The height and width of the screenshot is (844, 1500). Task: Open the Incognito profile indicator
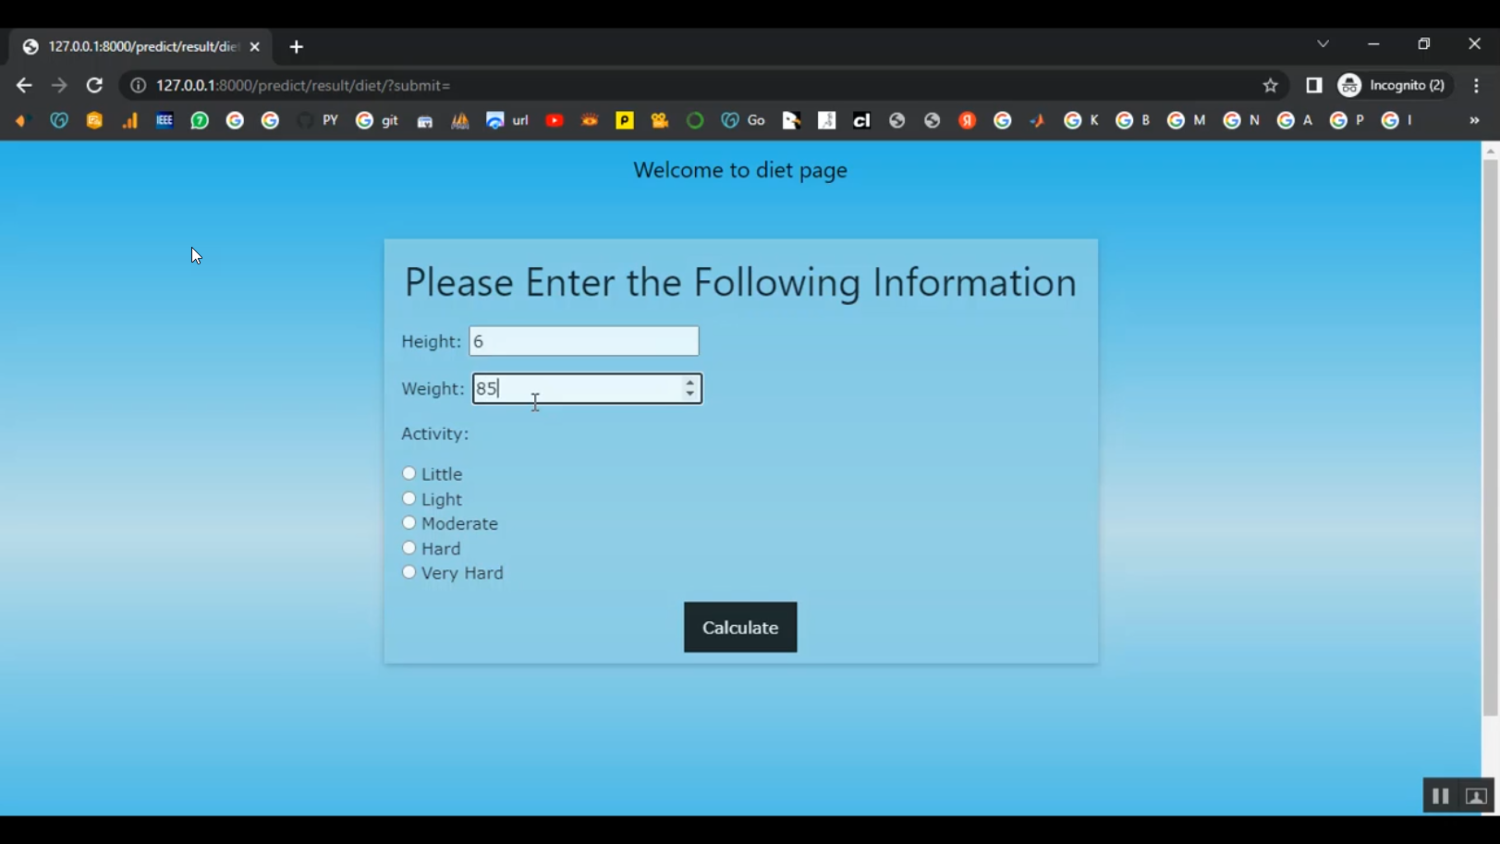tap(1395, 86)
